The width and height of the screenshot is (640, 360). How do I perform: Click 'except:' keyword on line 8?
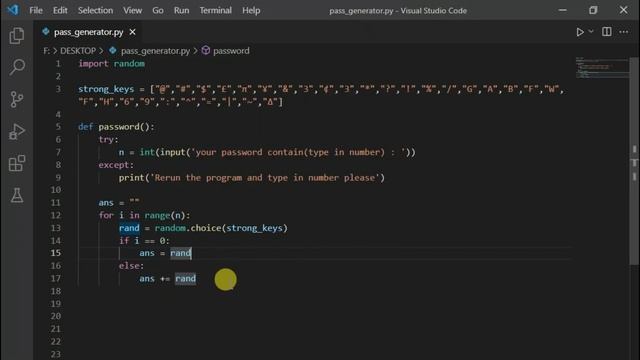[116, 165]
